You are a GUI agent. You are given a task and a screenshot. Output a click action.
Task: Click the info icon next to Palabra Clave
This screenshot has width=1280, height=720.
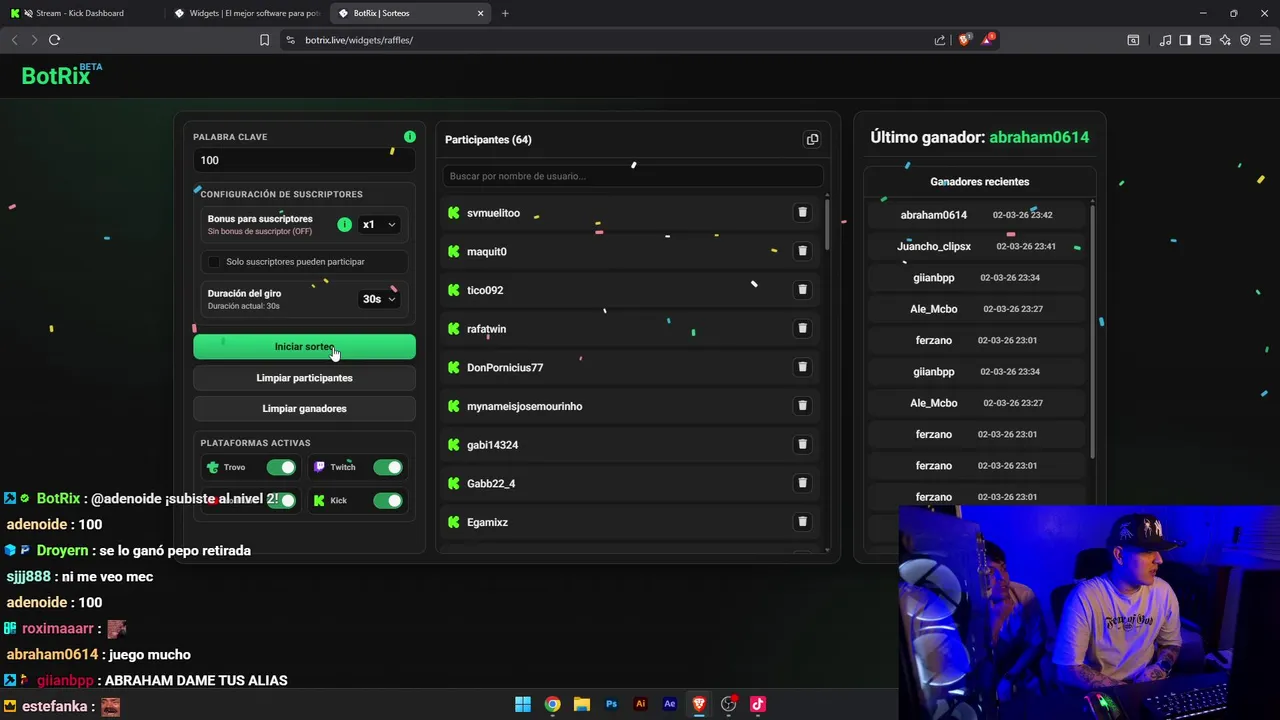point(409,137)
